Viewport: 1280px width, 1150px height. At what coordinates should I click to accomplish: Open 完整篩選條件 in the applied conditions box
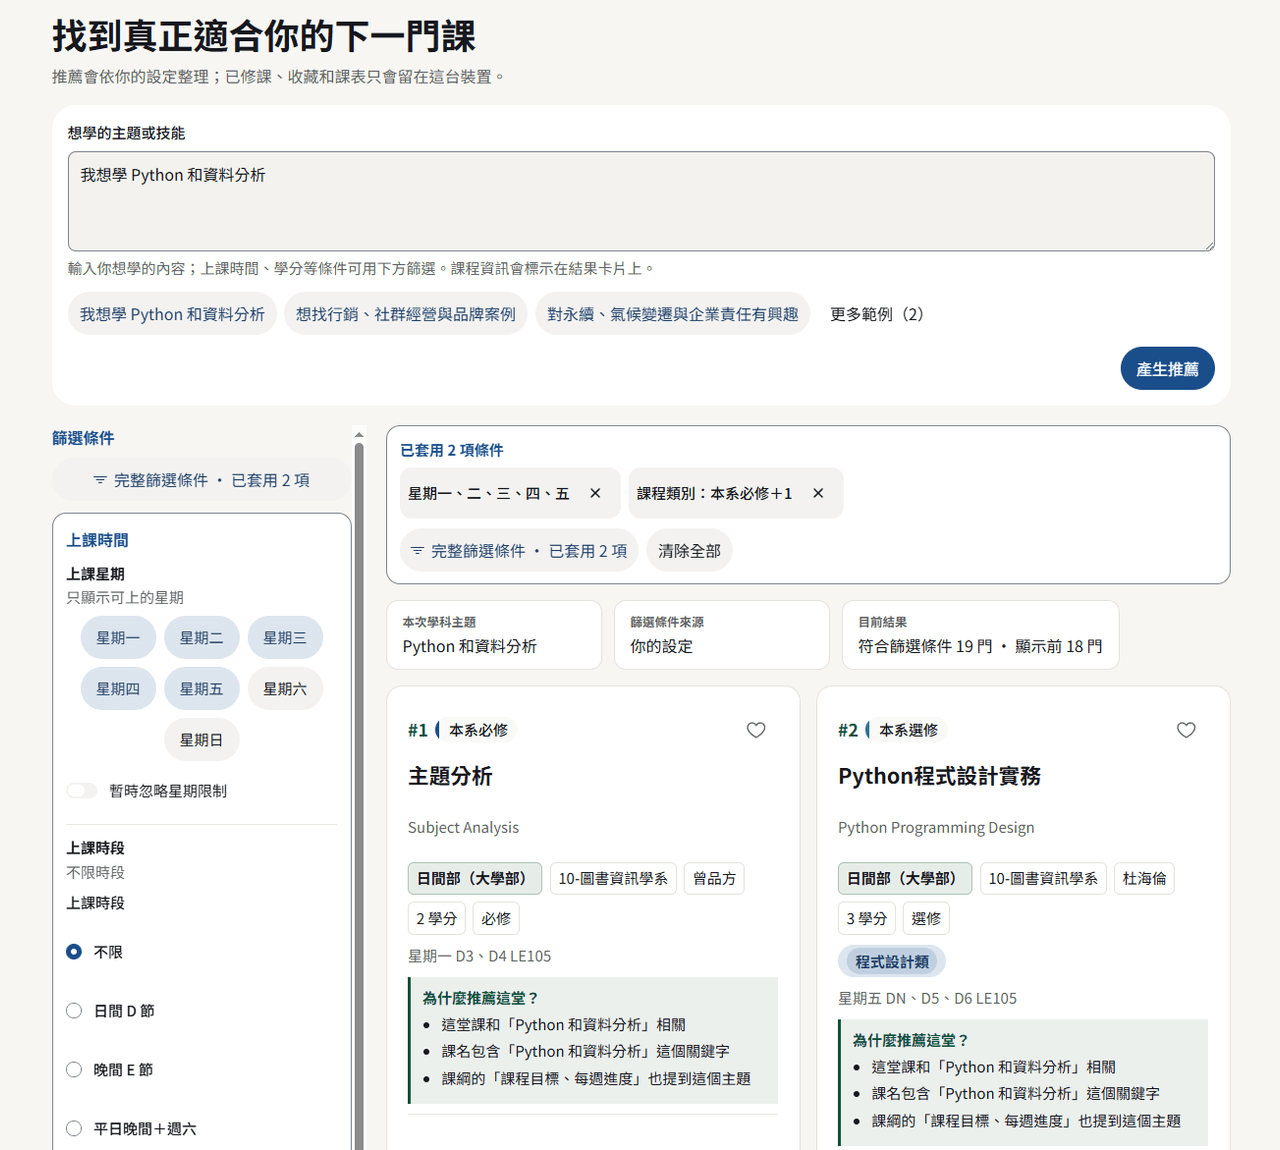tap(519, 551)
